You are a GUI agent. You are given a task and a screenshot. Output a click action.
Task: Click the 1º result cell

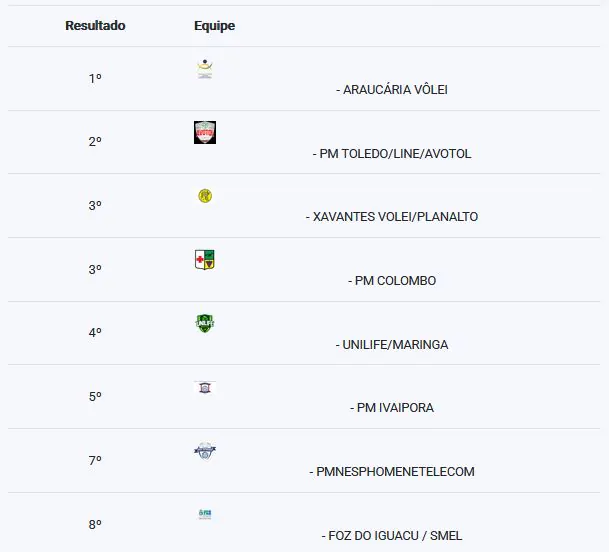tap(95, 78)
